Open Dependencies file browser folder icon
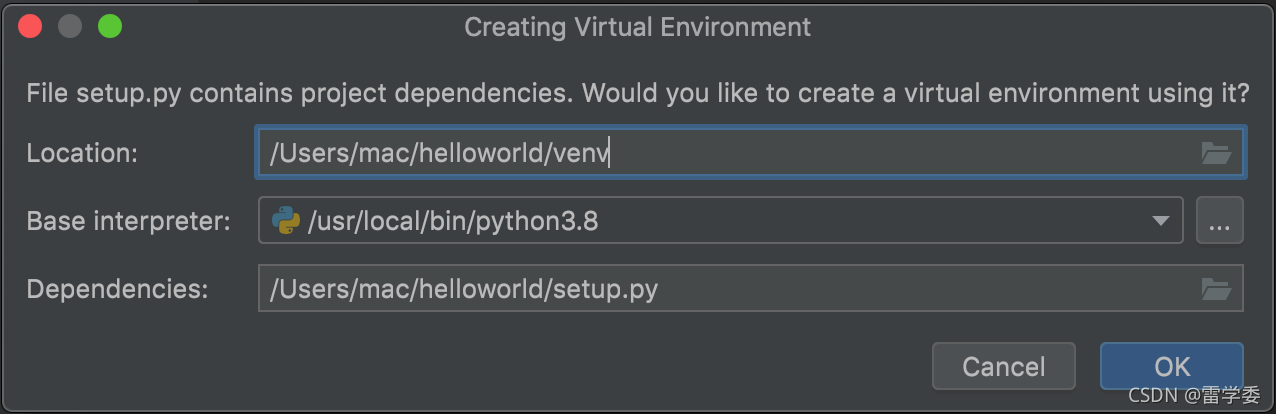This screenshot has height=414, width=1276. pyautogui.click(x=1215, y=289)
